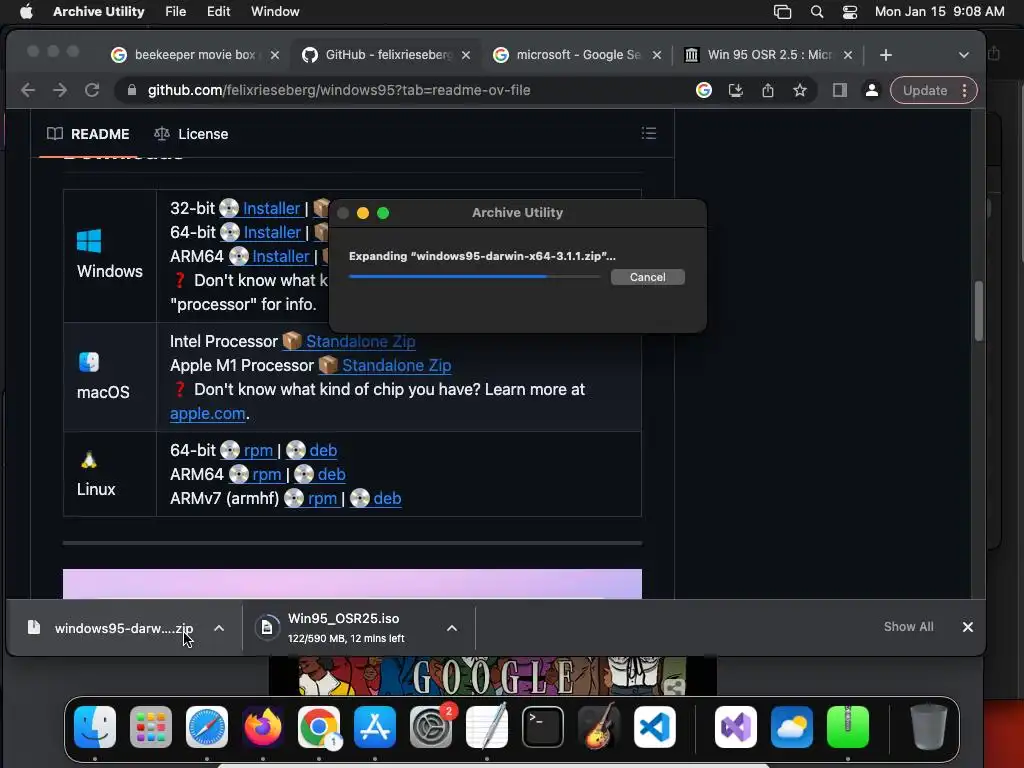Download the Linux ARMv7 deb link
Image resolution: width=1024 pixels, height=768 pixels.
point(387,499)
